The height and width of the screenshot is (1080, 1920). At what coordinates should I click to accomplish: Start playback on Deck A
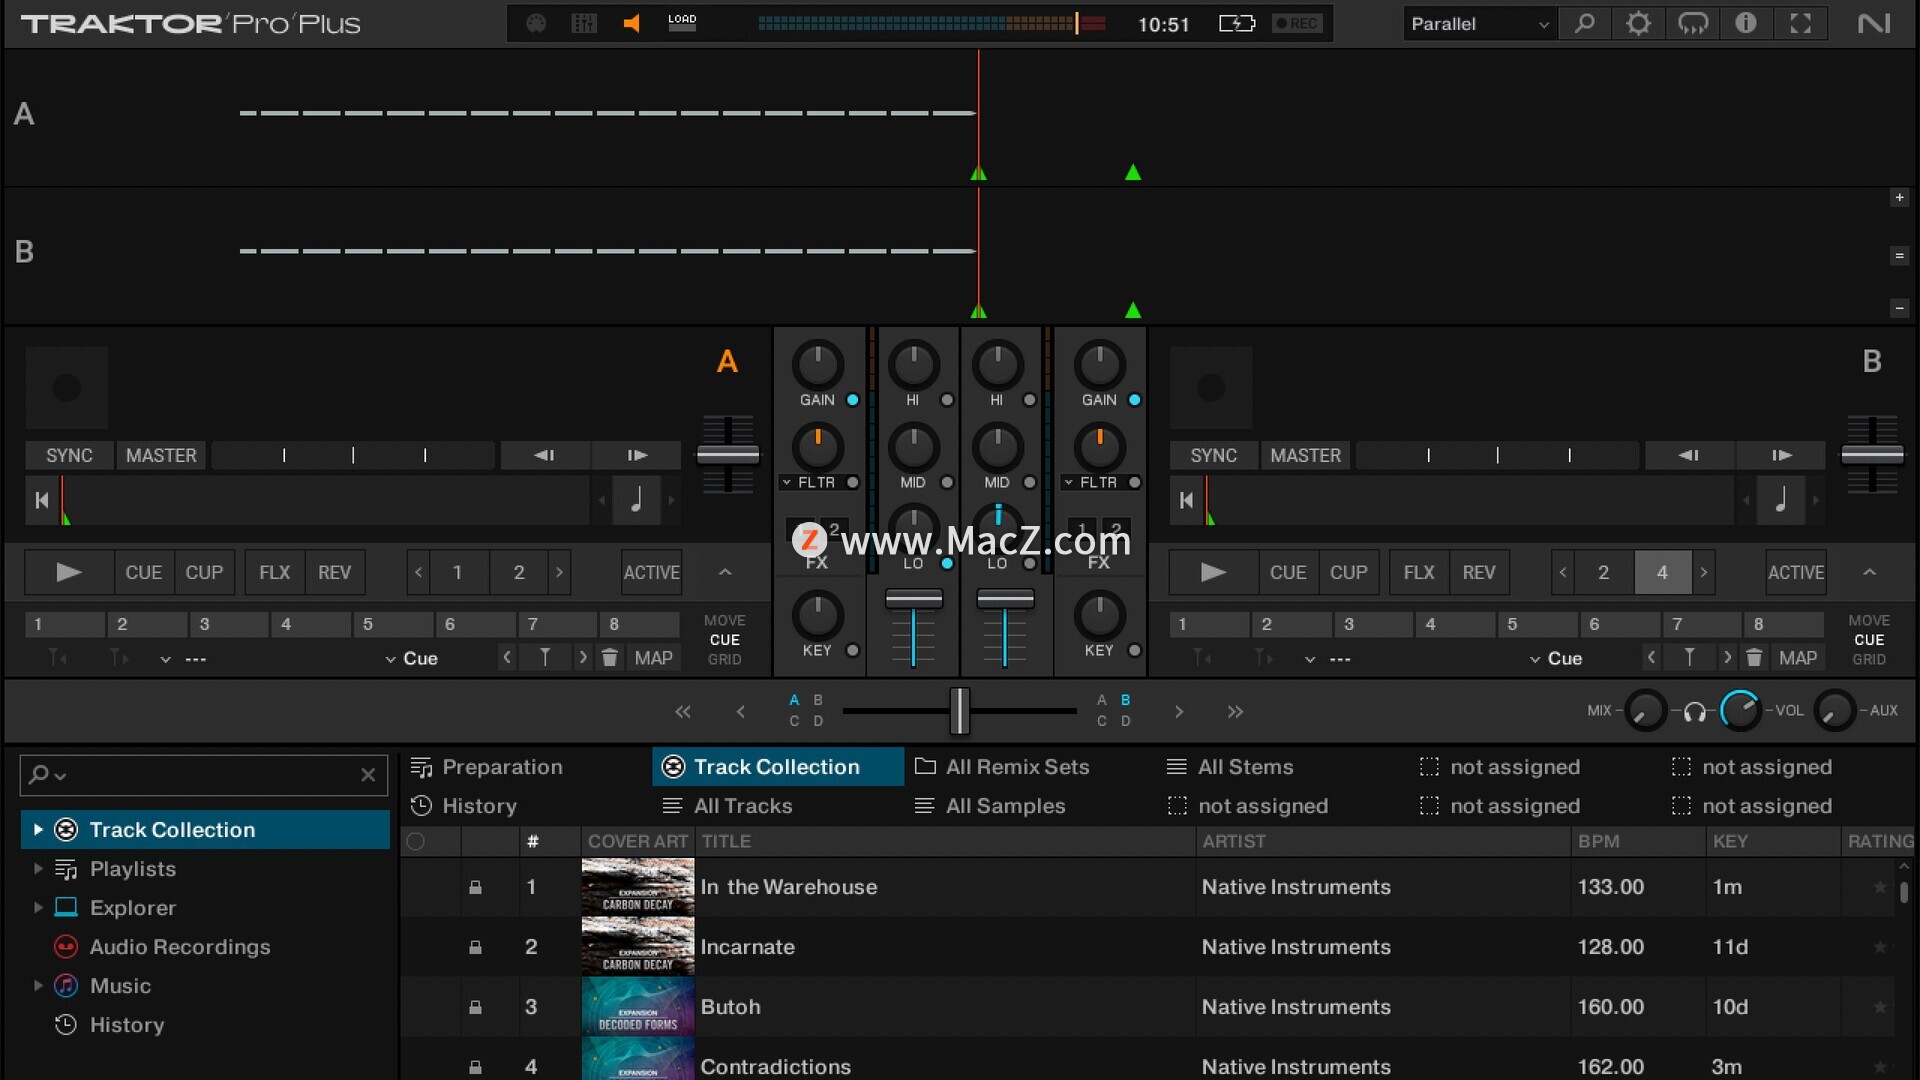tap(68, 572)
